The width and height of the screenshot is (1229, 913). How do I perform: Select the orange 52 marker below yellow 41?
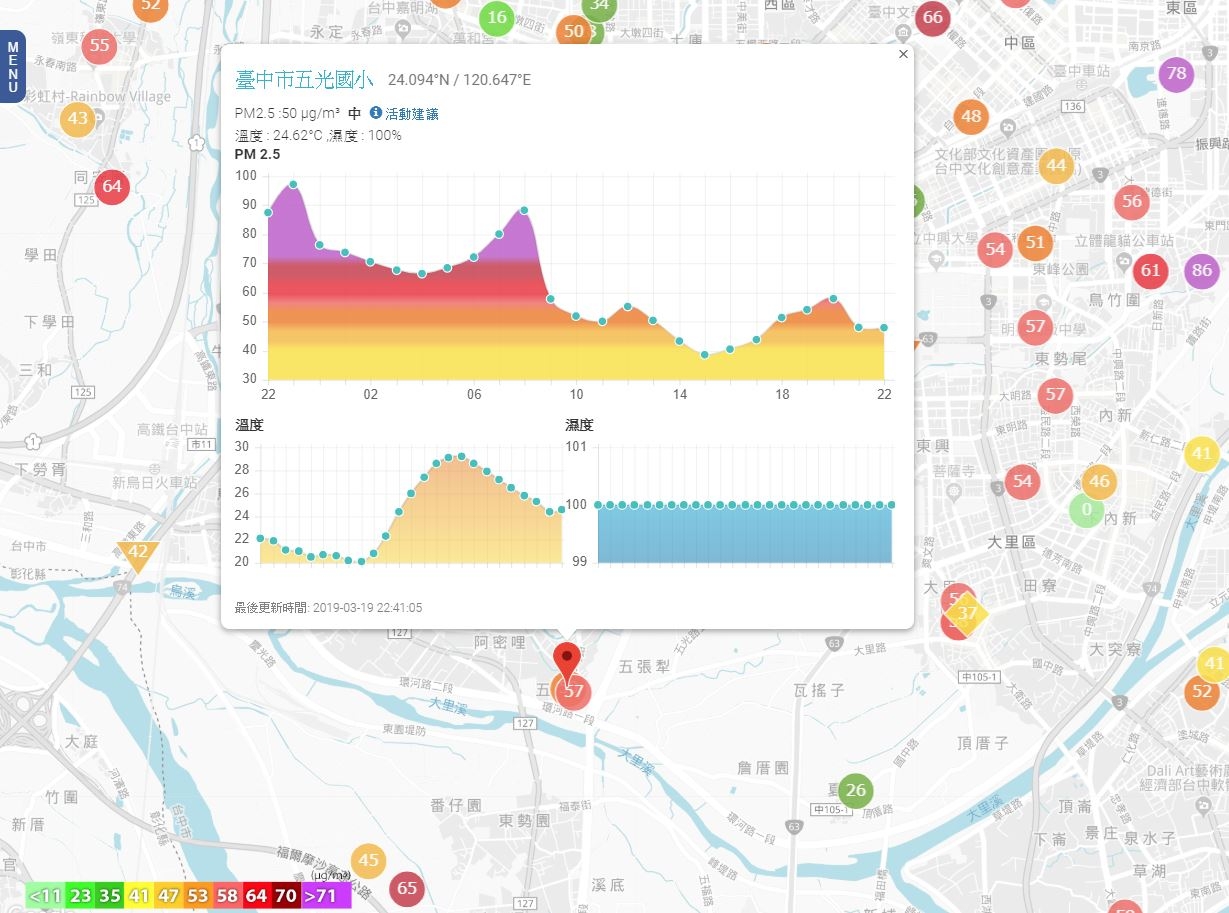(x=1202, y=692)
